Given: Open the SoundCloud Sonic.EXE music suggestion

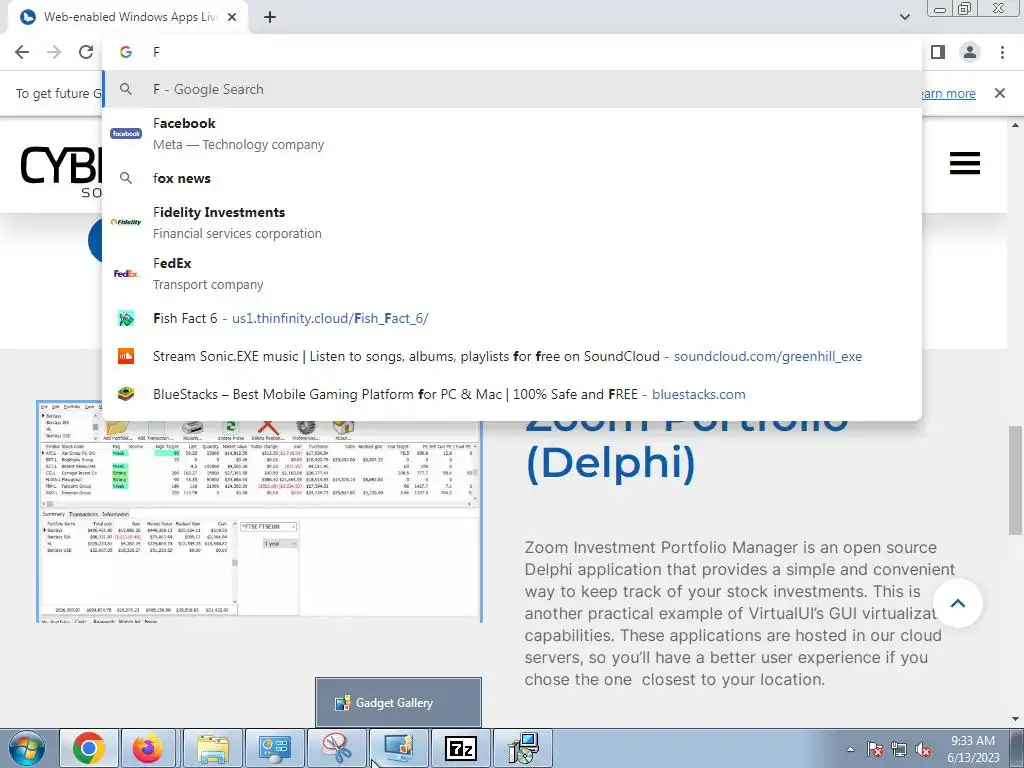Looking at the screenshot, I should tap(512, 357).
